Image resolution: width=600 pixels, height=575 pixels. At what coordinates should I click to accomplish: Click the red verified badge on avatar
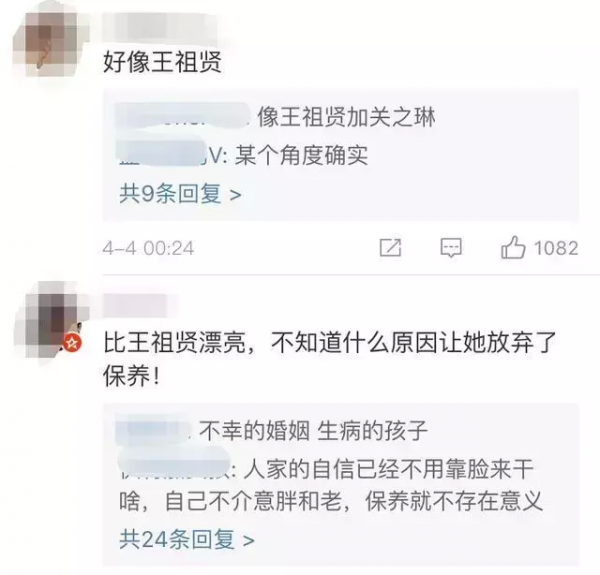pyautogui.click(x=72, y=342)
